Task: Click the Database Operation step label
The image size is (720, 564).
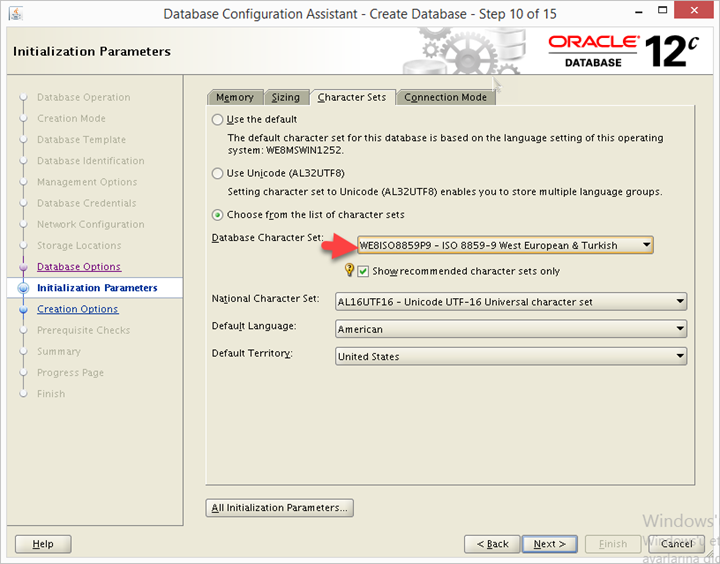Action: 84,97
